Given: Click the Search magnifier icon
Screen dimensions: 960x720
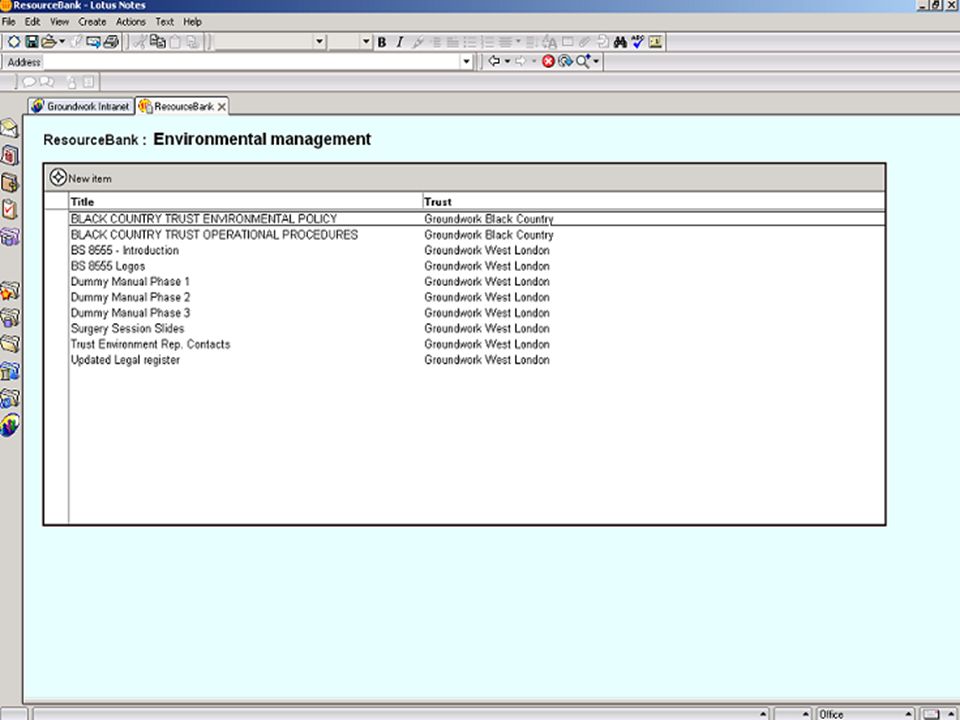Looking at the screenshot, I should (x=582, y=61).
